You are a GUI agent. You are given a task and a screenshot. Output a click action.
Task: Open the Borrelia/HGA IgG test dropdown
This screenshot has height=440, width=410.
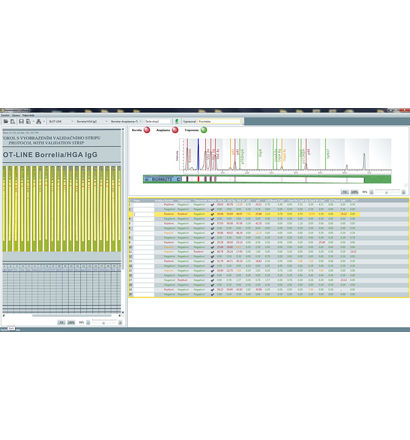coord(92,122)
